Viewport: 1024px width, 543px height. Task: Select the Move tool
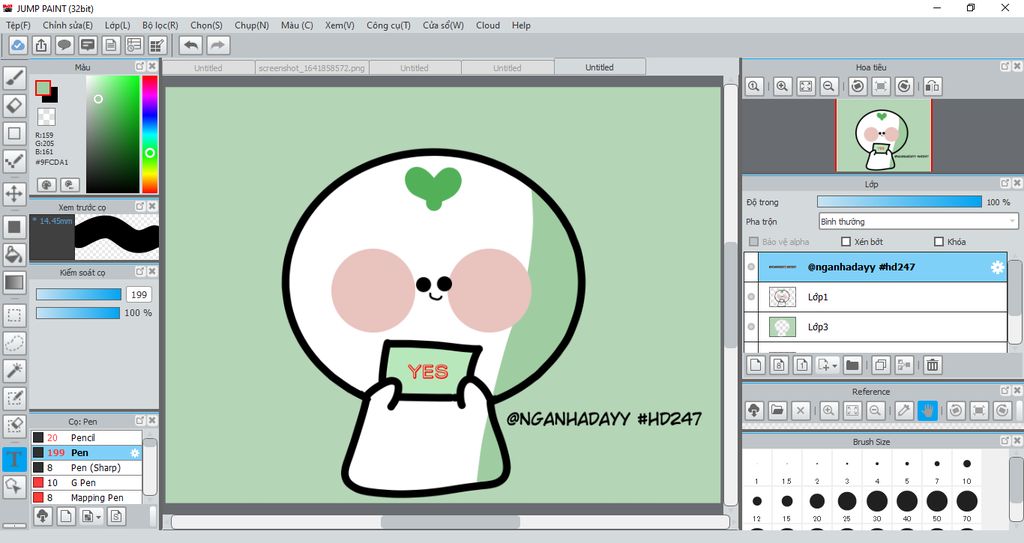(x=14, y=193)
